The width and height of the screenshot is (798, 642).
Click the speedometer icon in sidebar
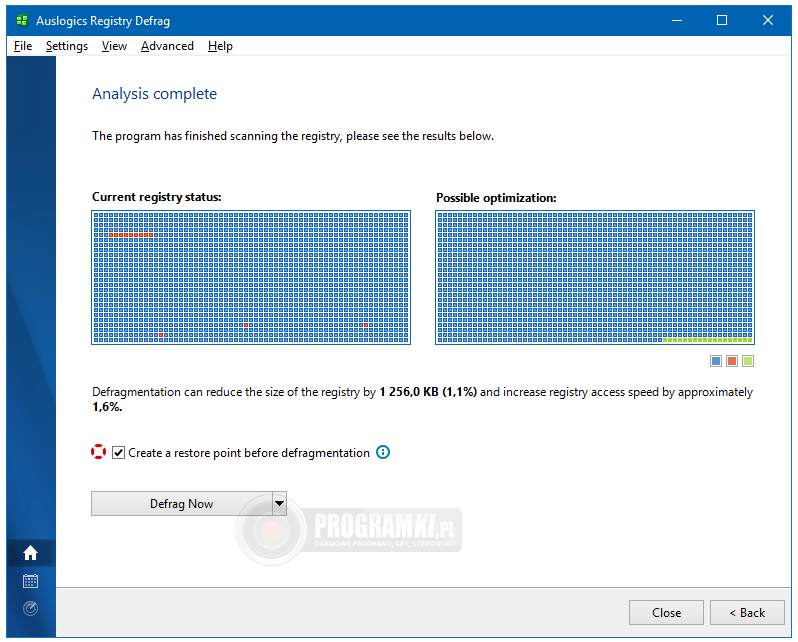coord(31,608)
